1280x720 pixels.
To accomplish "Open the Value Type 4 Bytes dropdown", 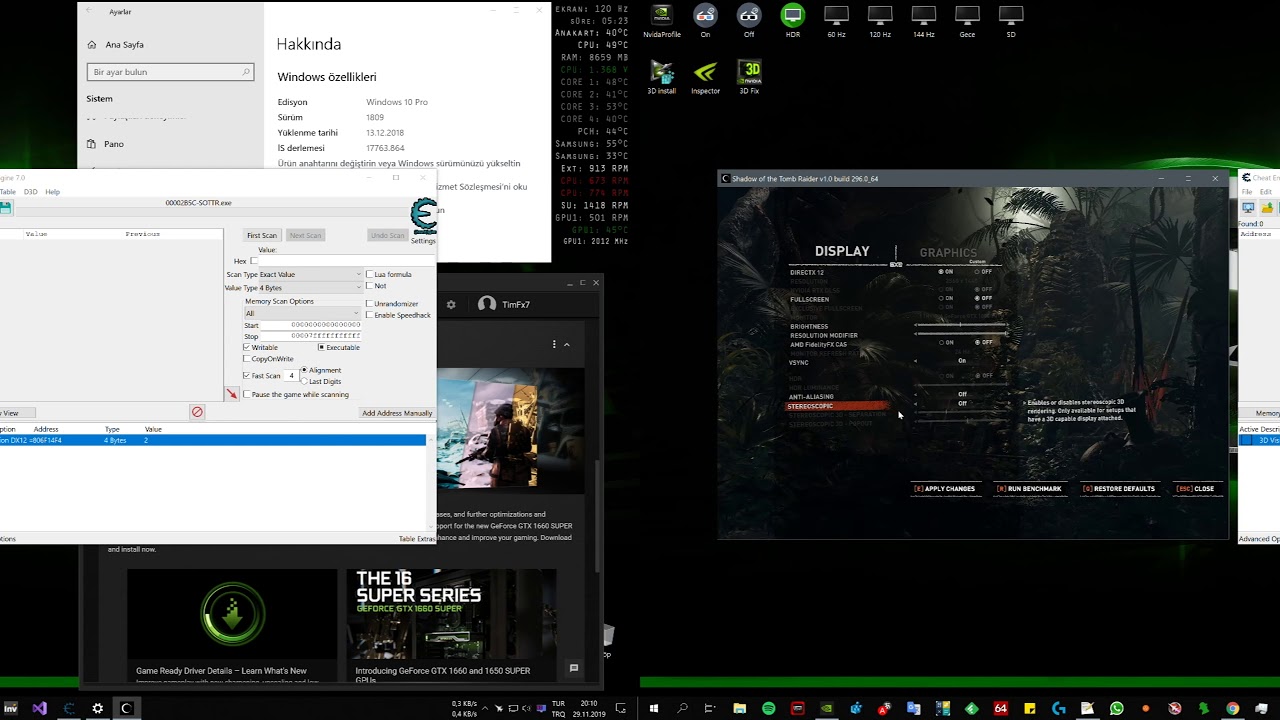I will pyautogui.click(x=310, y=288).
